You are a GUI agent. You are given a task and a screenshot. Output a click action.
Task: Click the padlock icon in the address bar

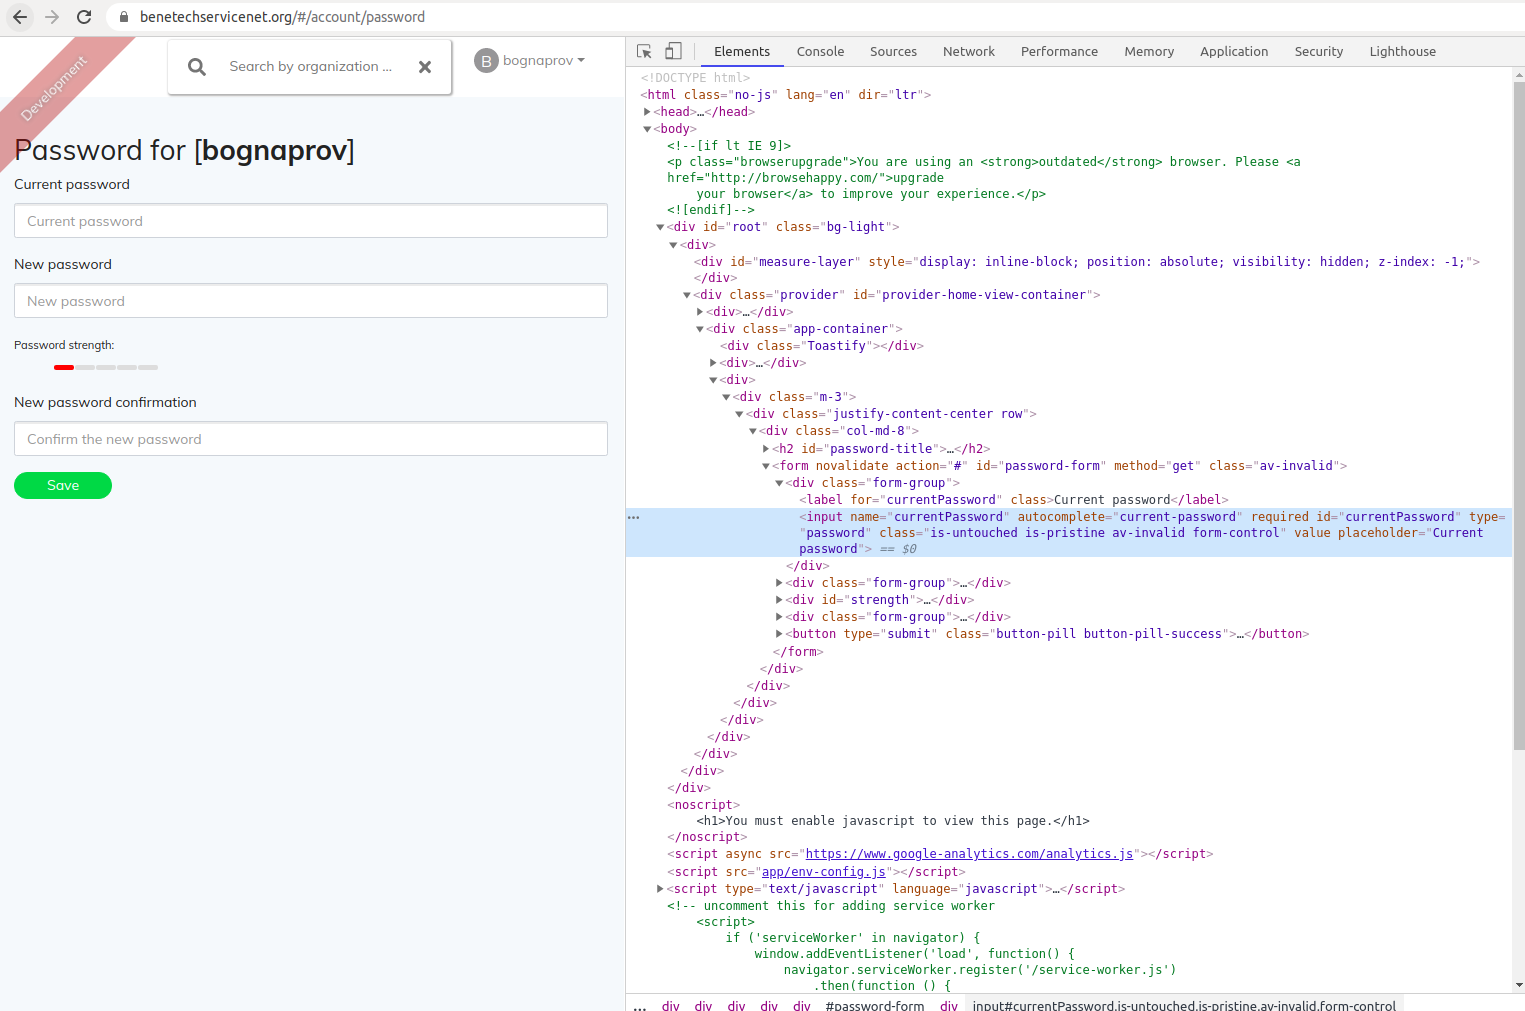(x=123, y=16)
